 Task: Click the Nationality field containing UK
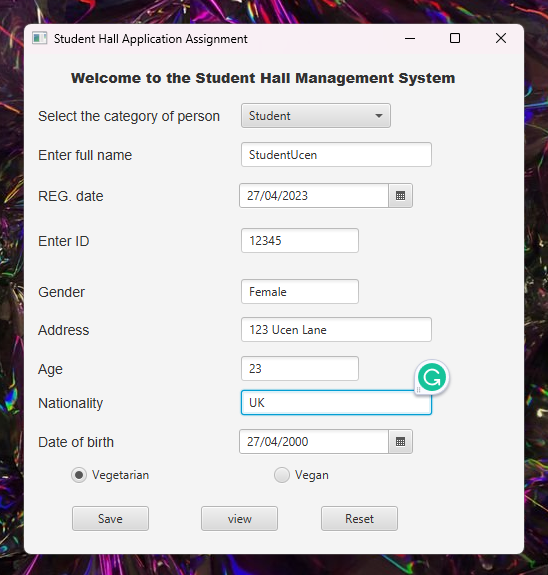336,403
